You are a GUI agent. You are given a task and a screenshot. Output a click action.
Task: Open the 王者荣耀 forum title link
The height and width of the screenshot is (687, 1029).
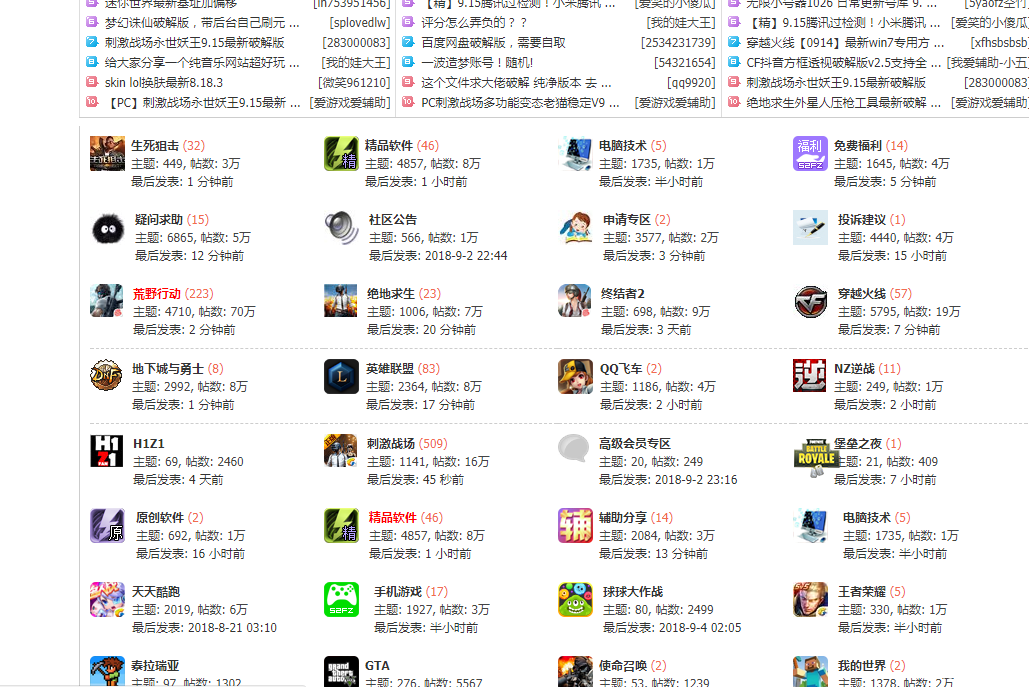click(862, 592)
